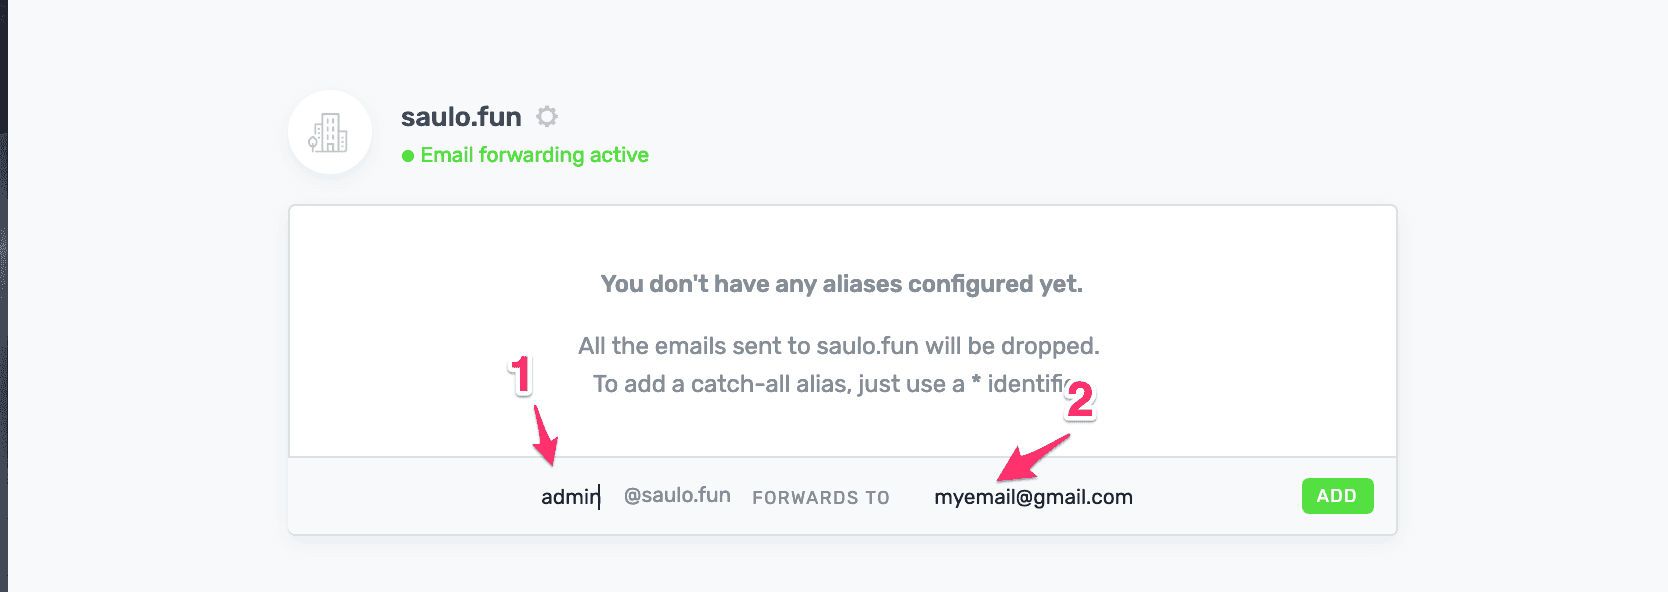This screenshot has height=592, width=1668.
Task: Focus the myemail@gmail.com destination field
Action: tap(1033, 497)
